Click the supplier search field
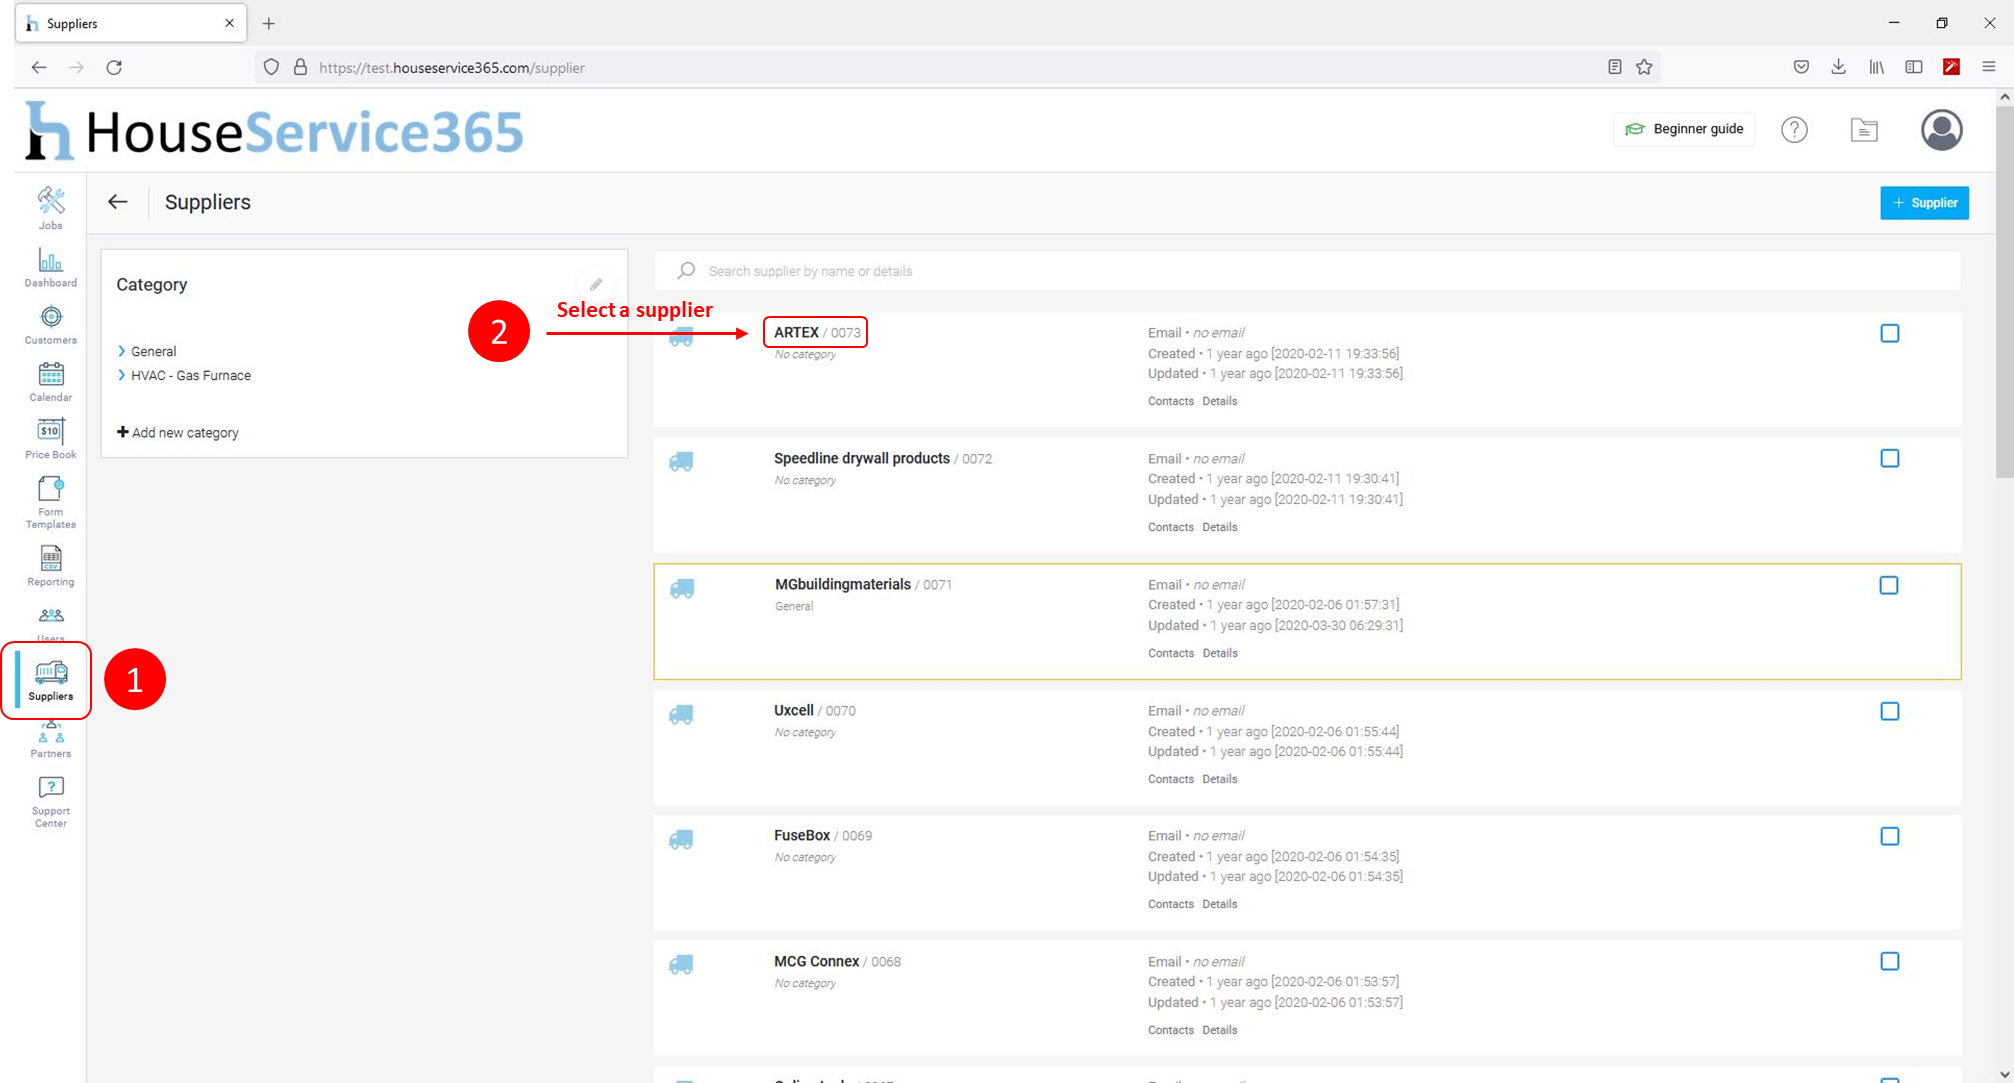This screenshot has width=2014, height=1083. [1307, 271]
